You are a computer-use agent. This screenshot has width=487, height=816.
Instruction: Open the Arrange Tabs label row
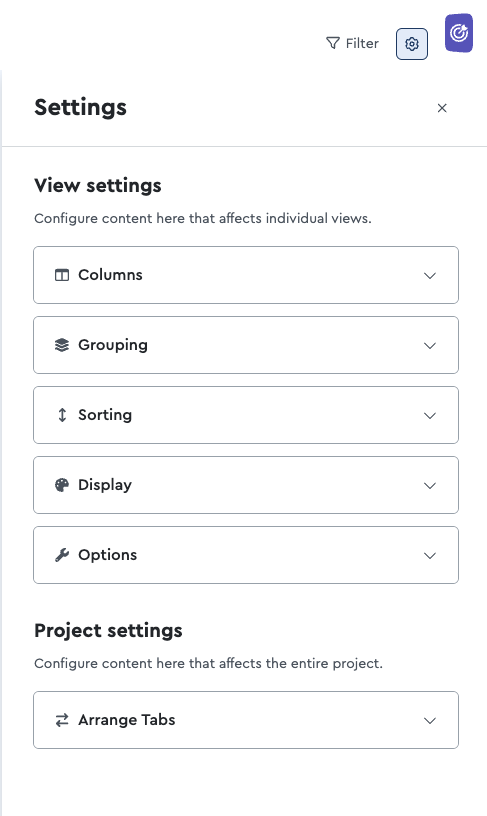(246, 720)
